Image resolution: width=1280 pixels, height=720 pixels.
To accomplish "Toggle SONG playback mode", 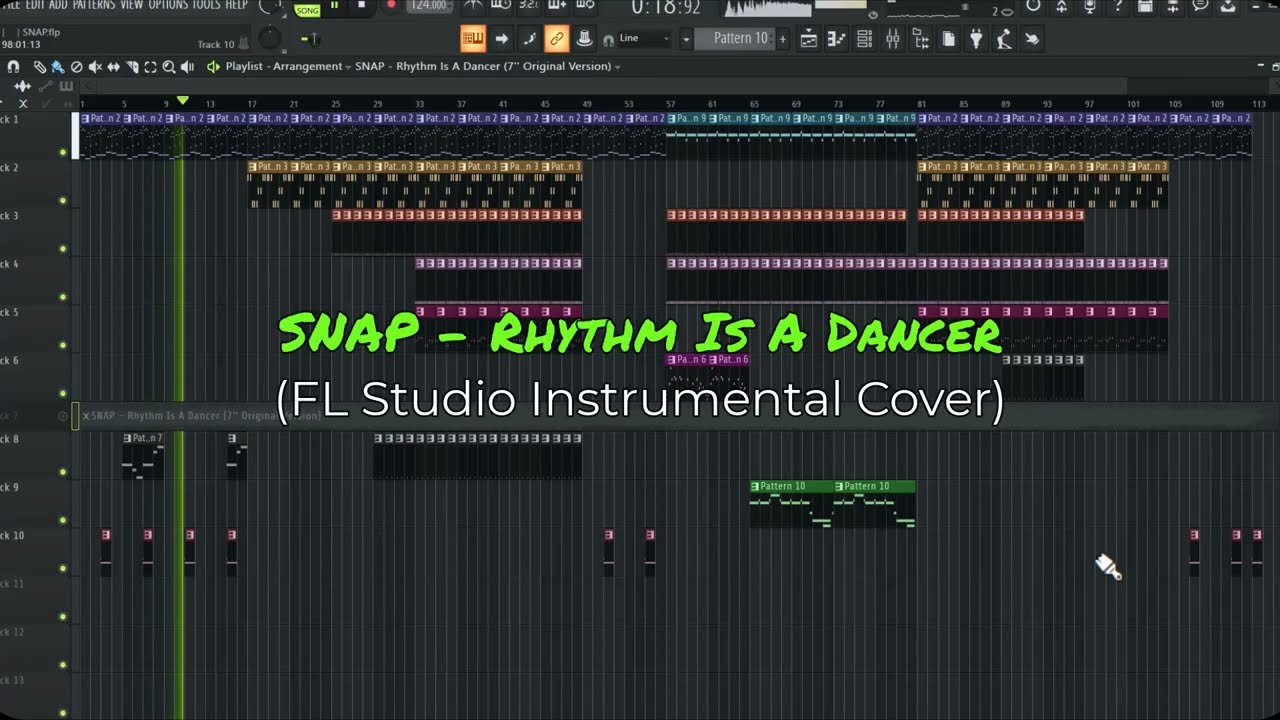I will point(307,9).
